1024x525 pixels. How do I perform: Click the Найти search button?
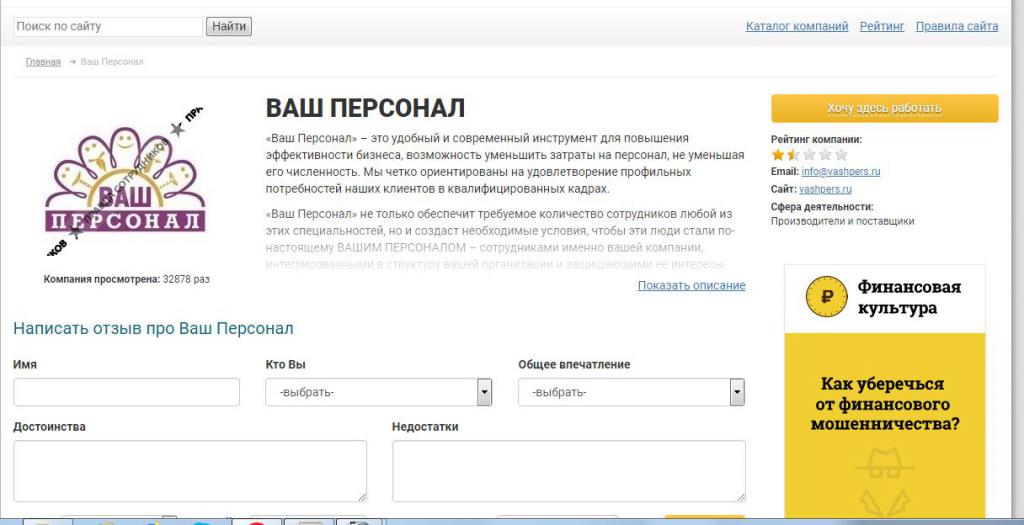[229, 27]
